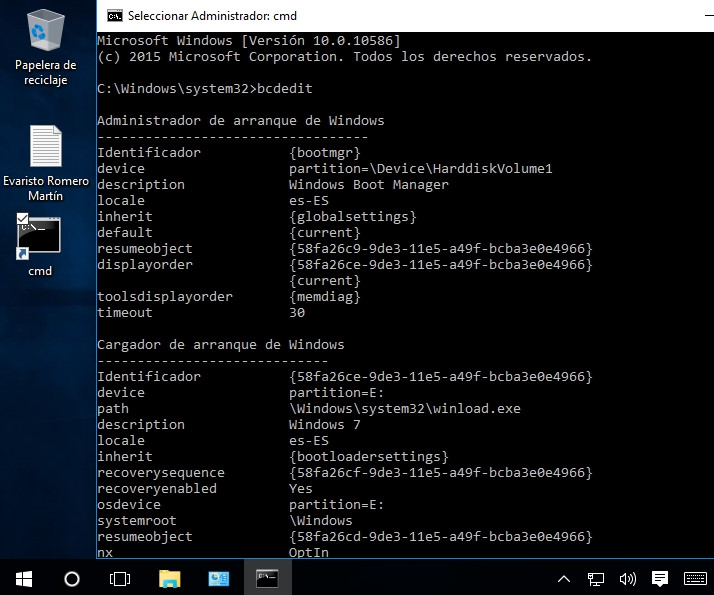
Task: Select the Evaristo Romero Martín text file
Action: point(45,147)
